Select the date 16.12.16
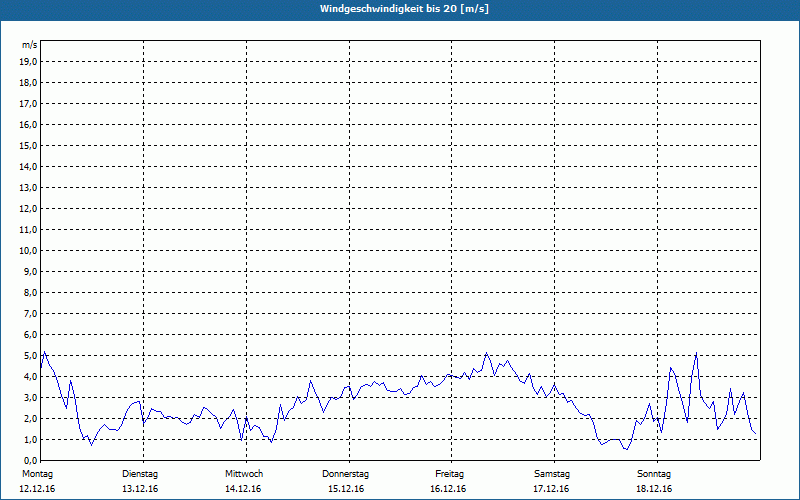This screenshot has height=500, width=800. 448,489
